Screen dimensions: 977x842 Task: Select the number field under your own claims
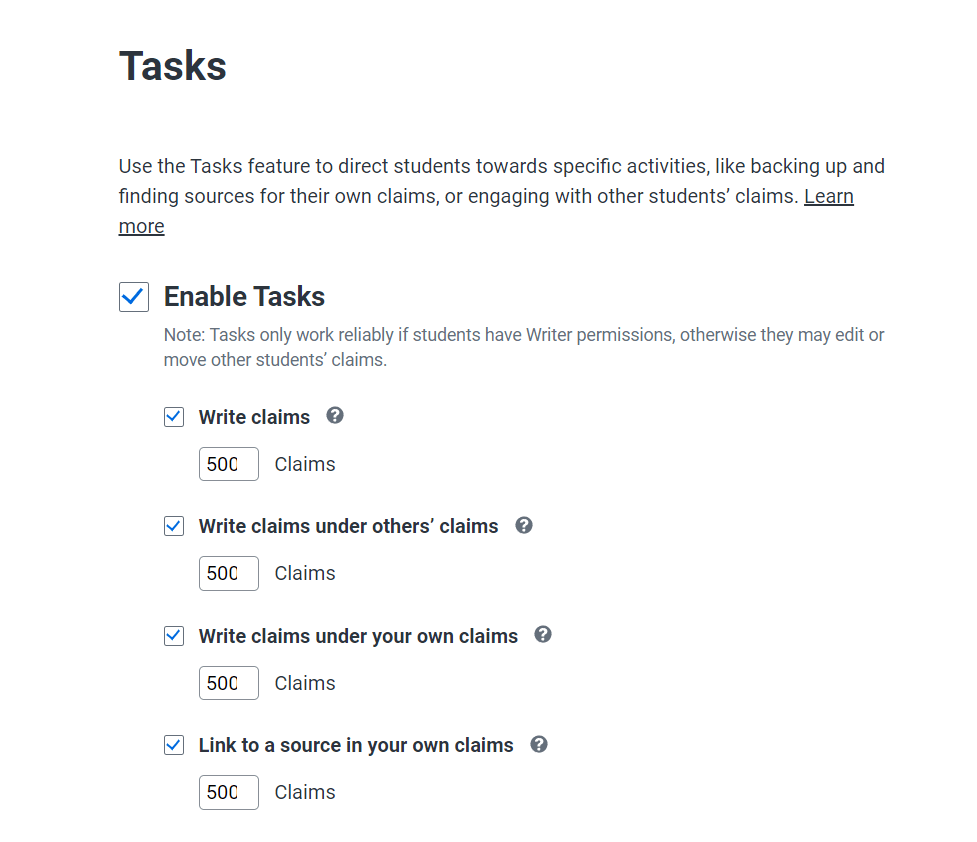pos(228,683)
